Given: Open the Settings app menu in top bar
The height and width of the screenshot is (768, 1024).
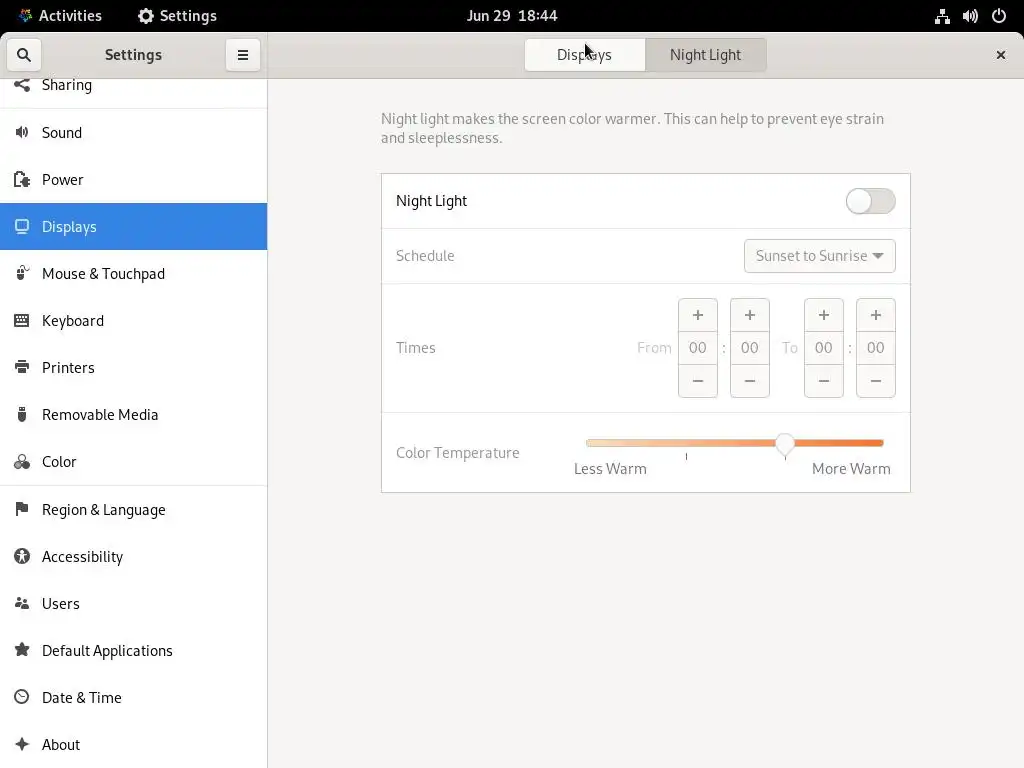Looking at the screenshot, I should (177, 16).
